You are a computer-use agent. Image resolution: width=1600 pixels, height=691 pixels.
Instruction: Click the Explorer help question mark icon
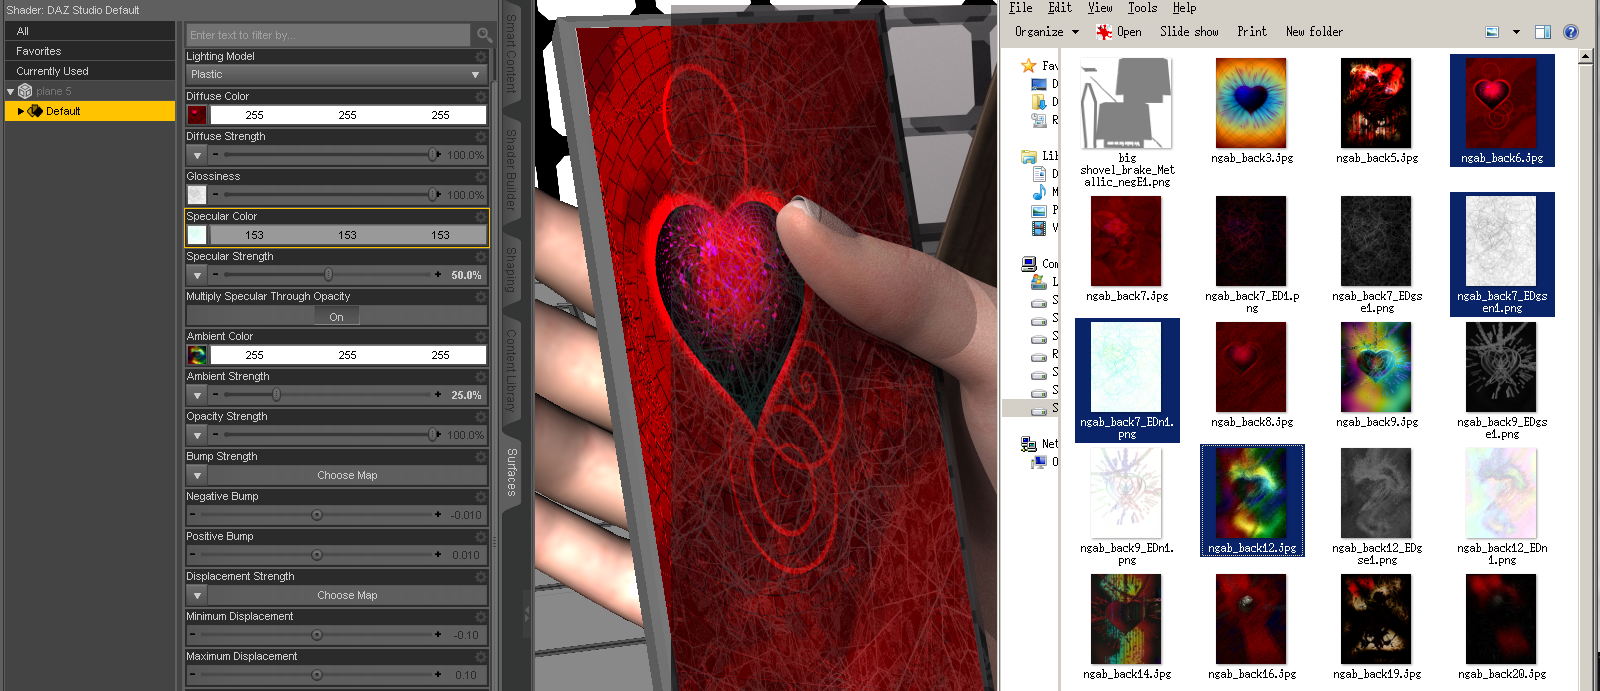(x=1571, y=32)
